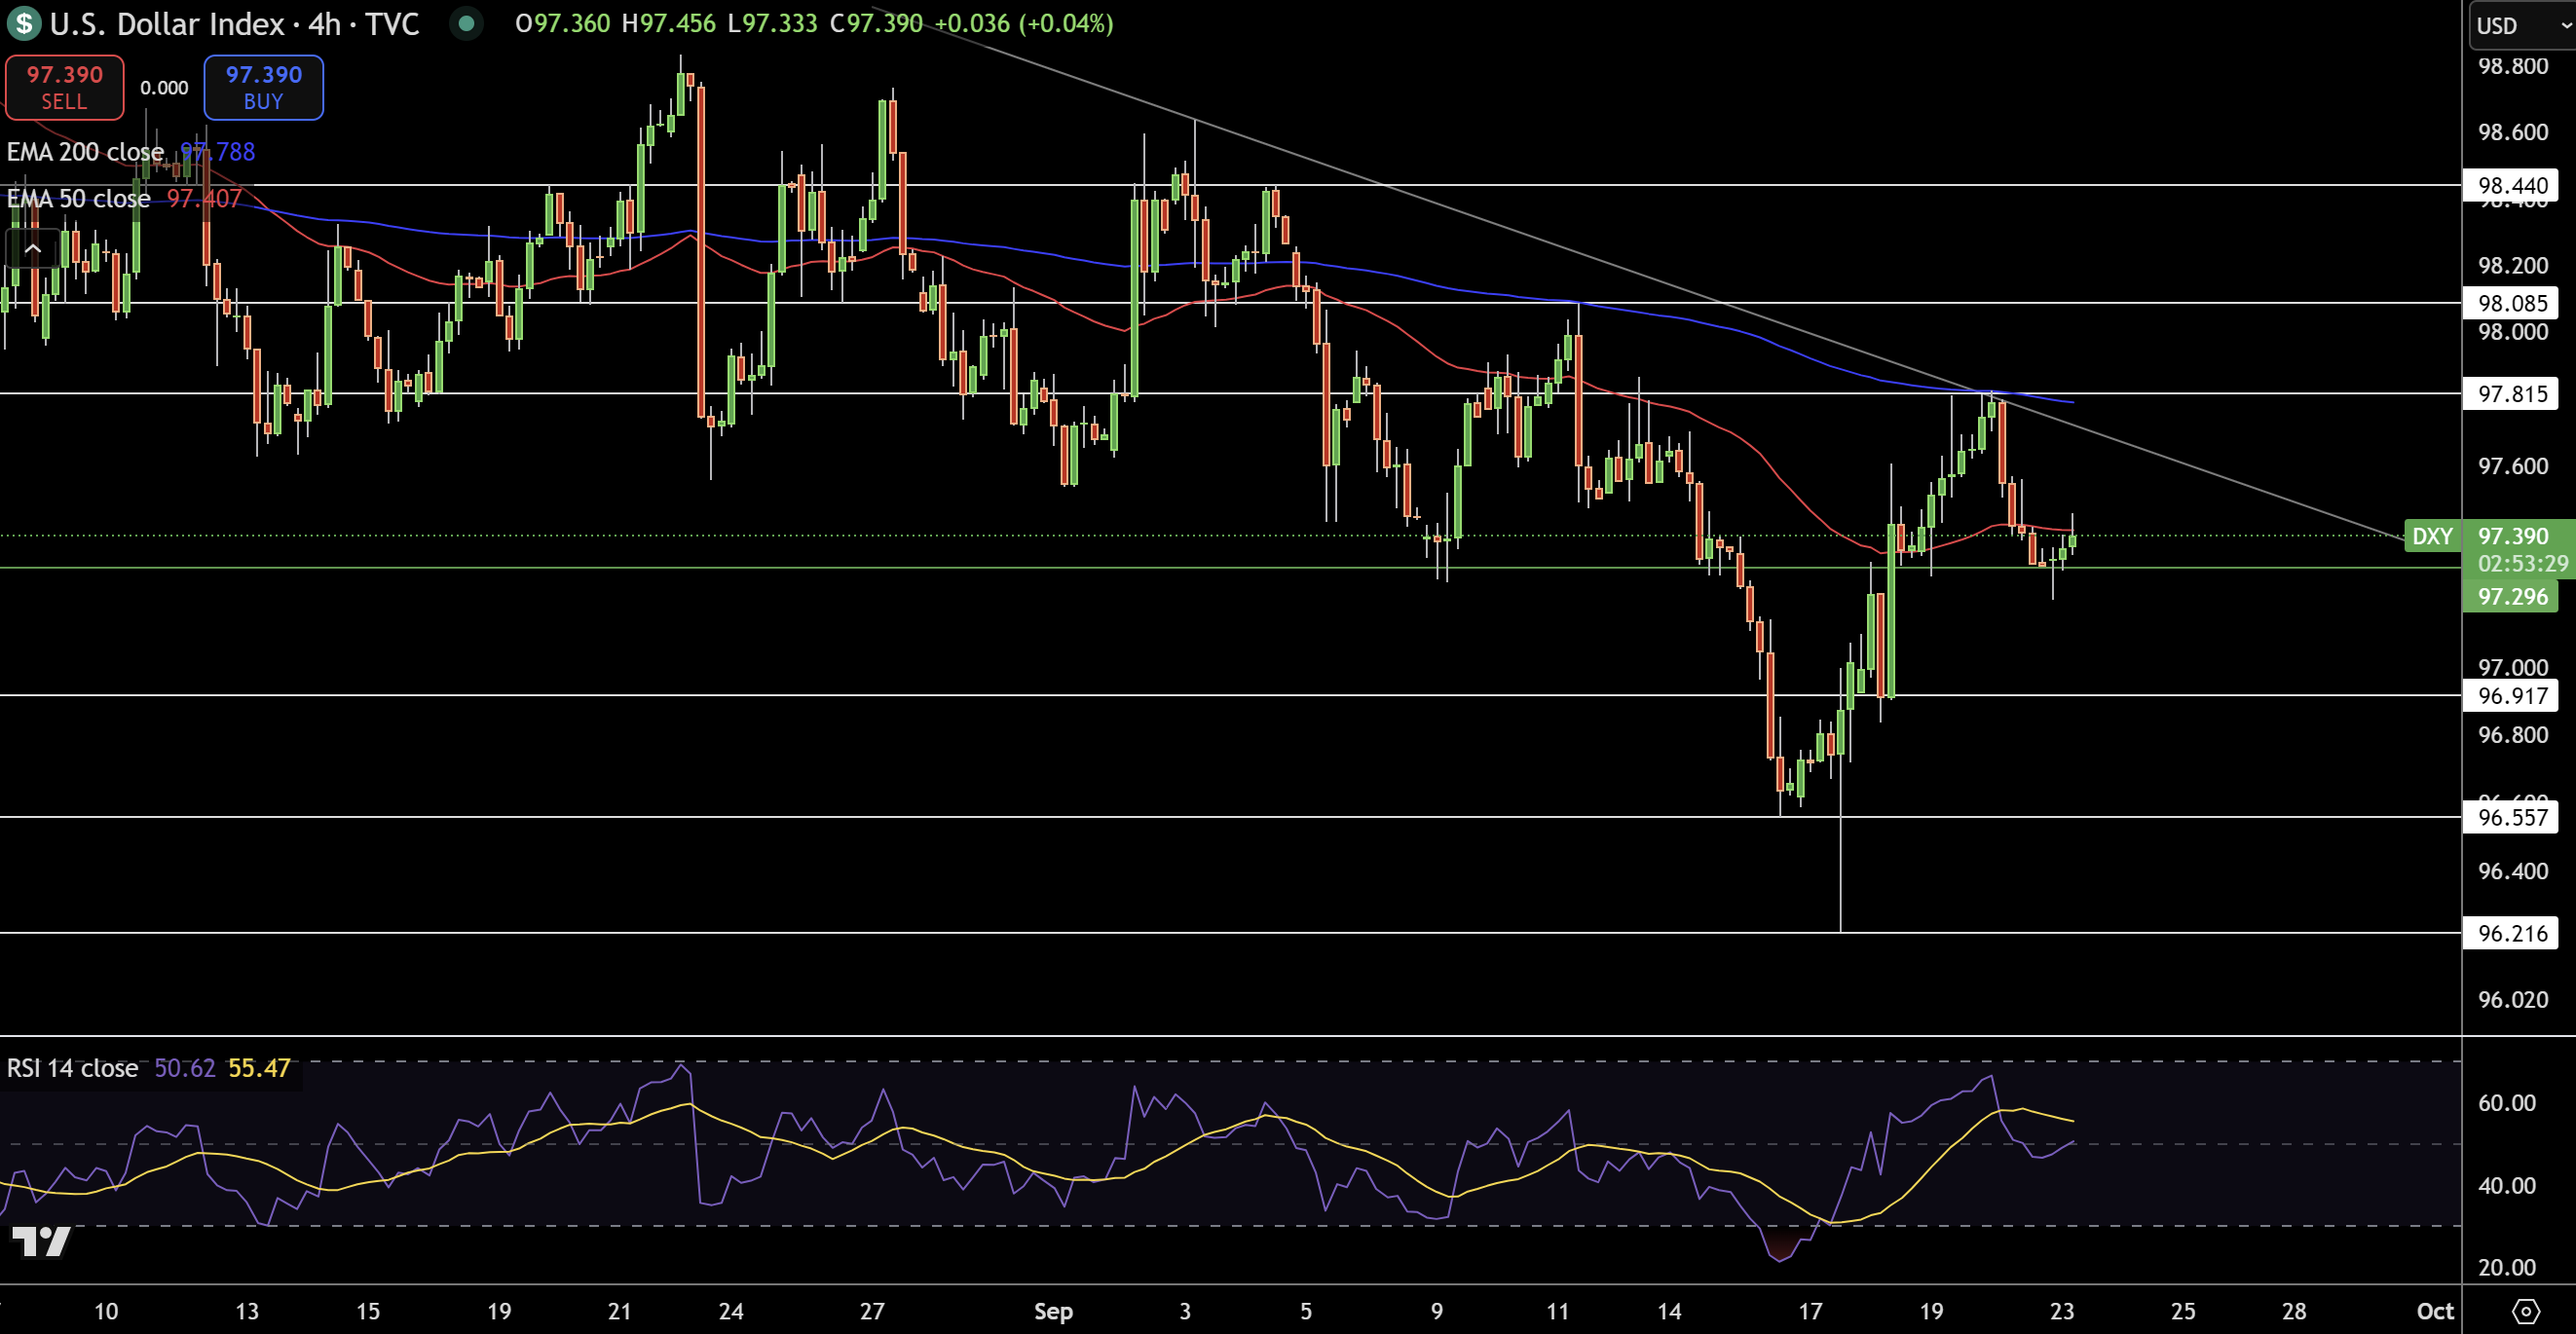Select the EMA 50 close indicator label
The image size is (2576, 1334).
pyautogui.click(x=78, y=198)
